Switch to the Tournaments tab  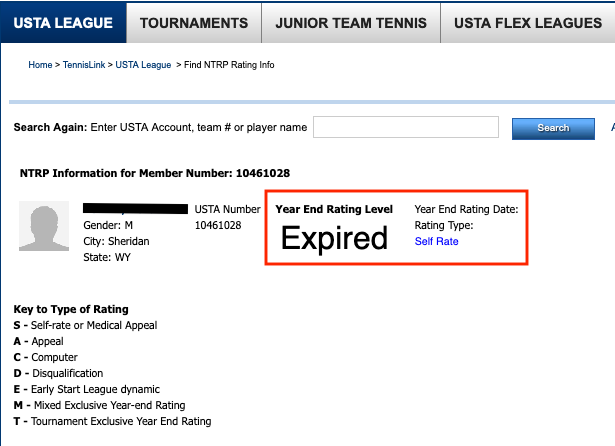click(x=194, y=22)
